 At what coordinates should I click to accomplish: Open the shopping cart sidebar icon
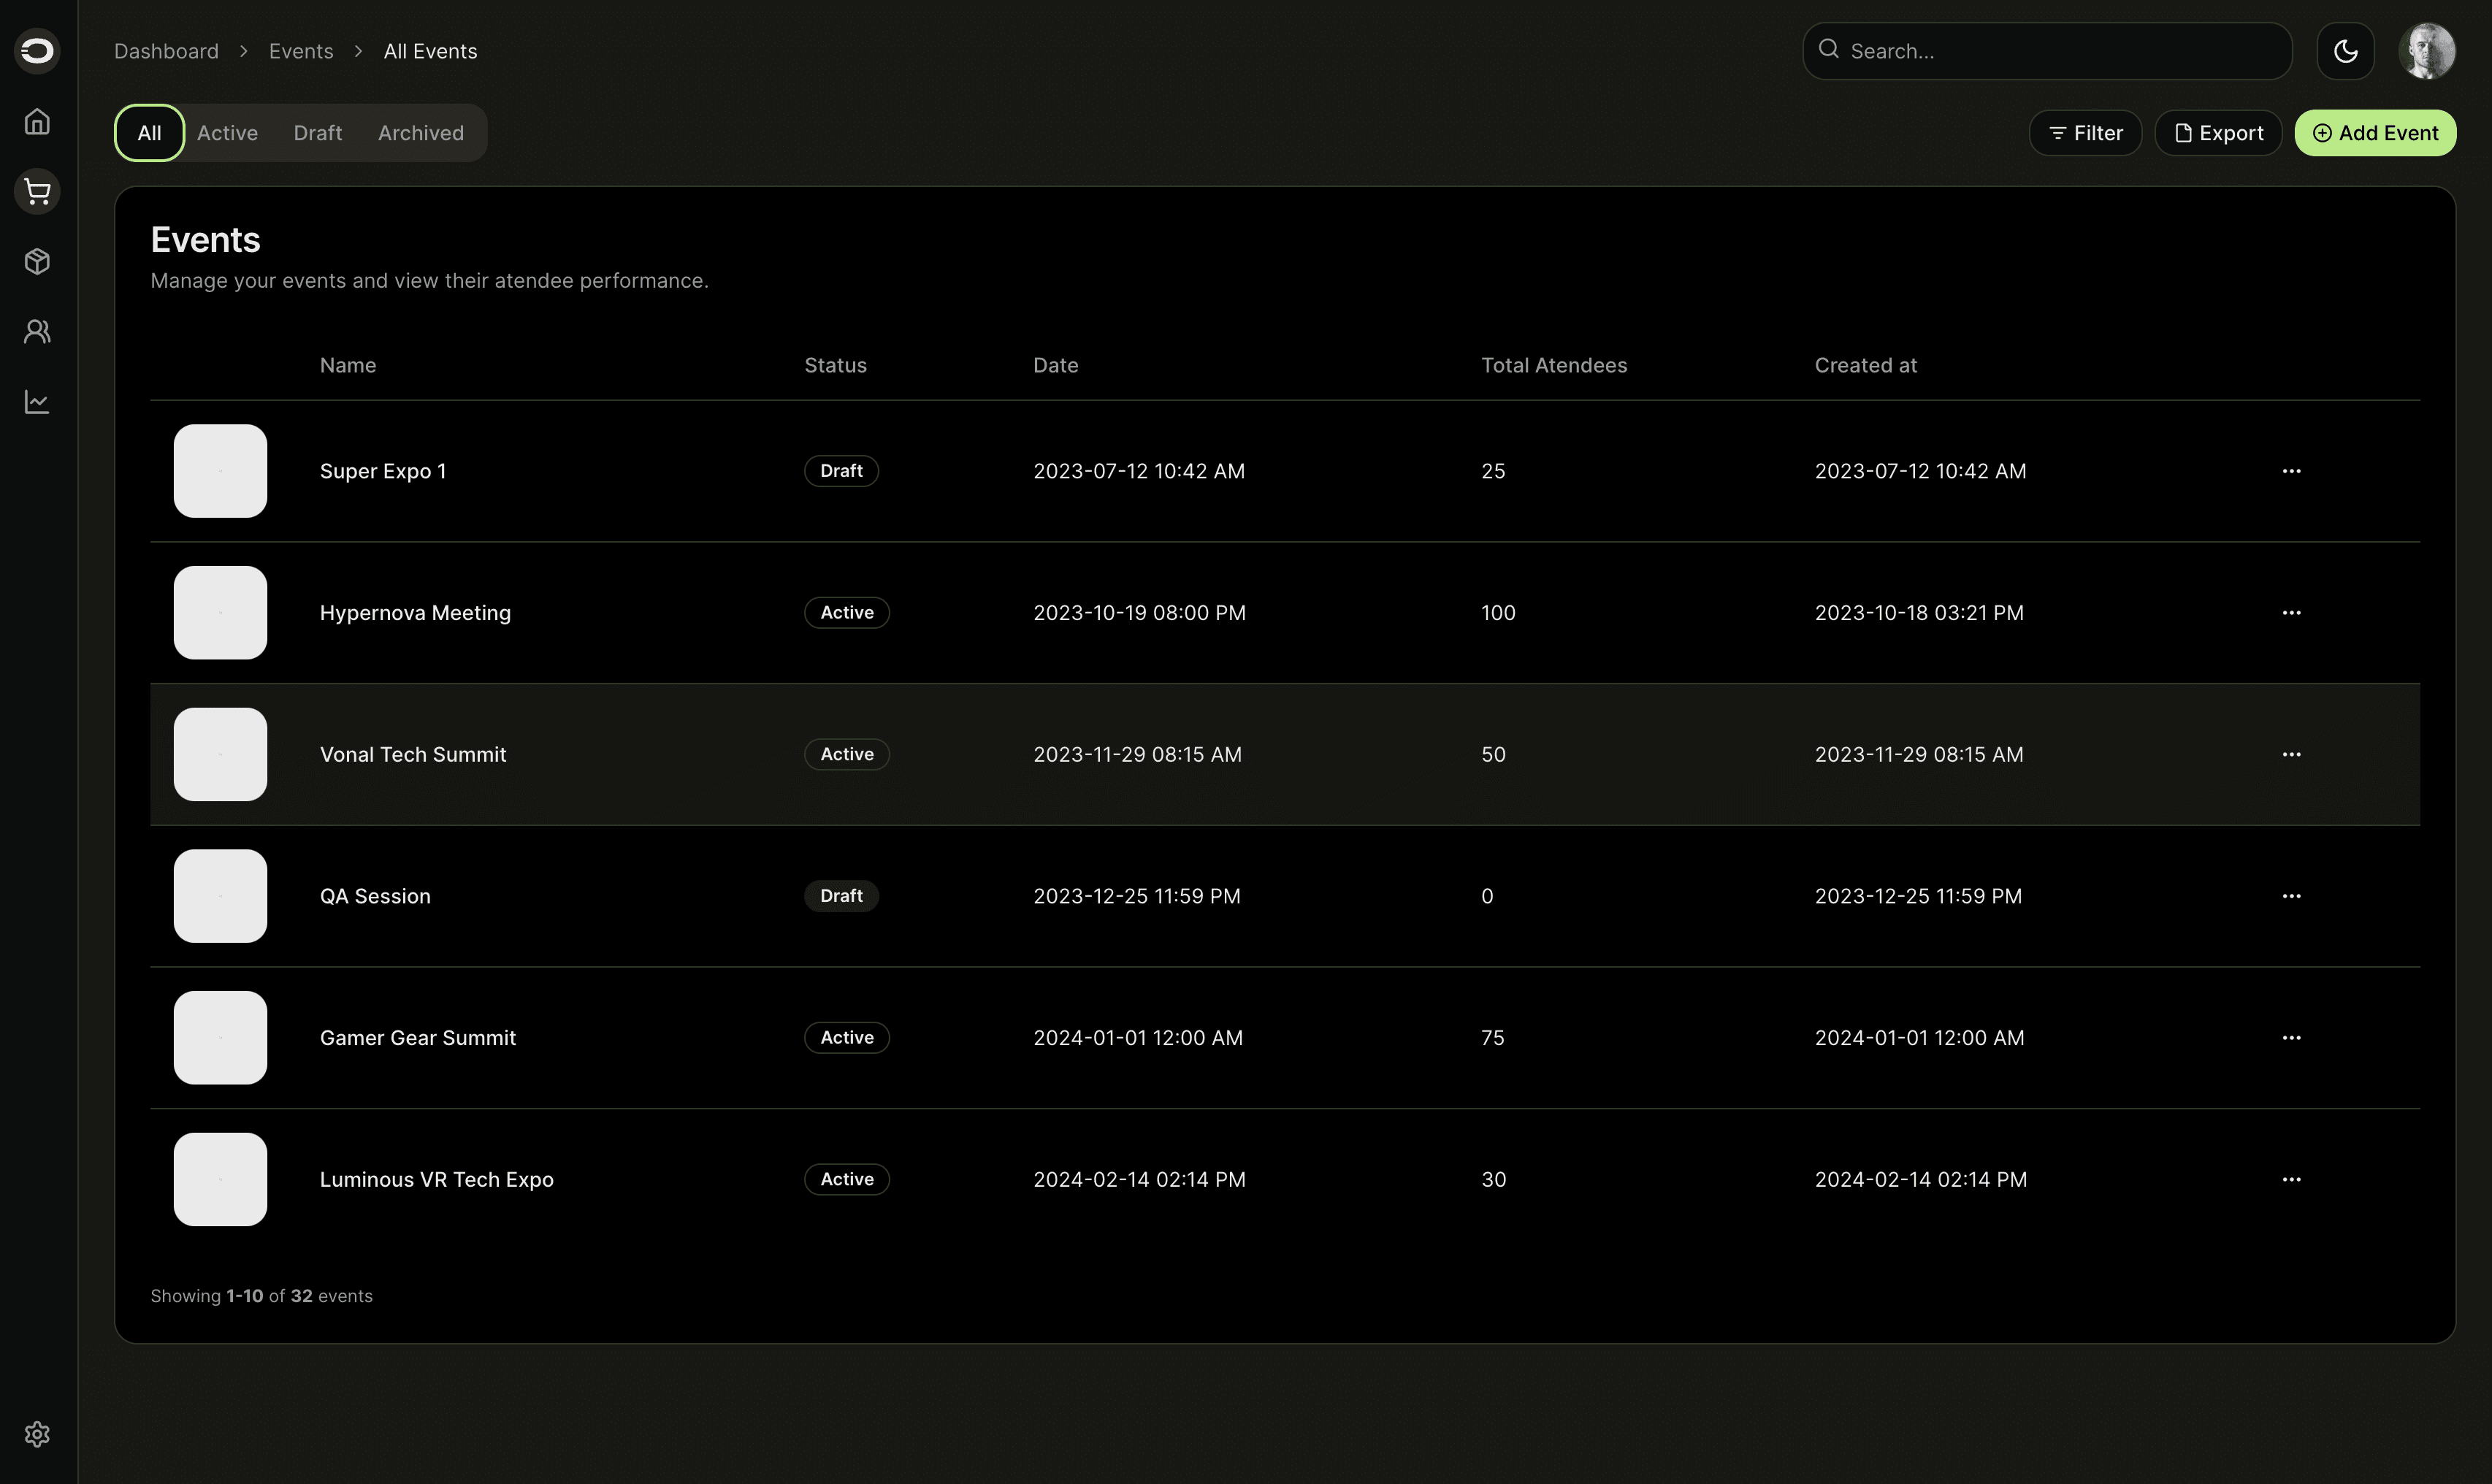point(37,192)
